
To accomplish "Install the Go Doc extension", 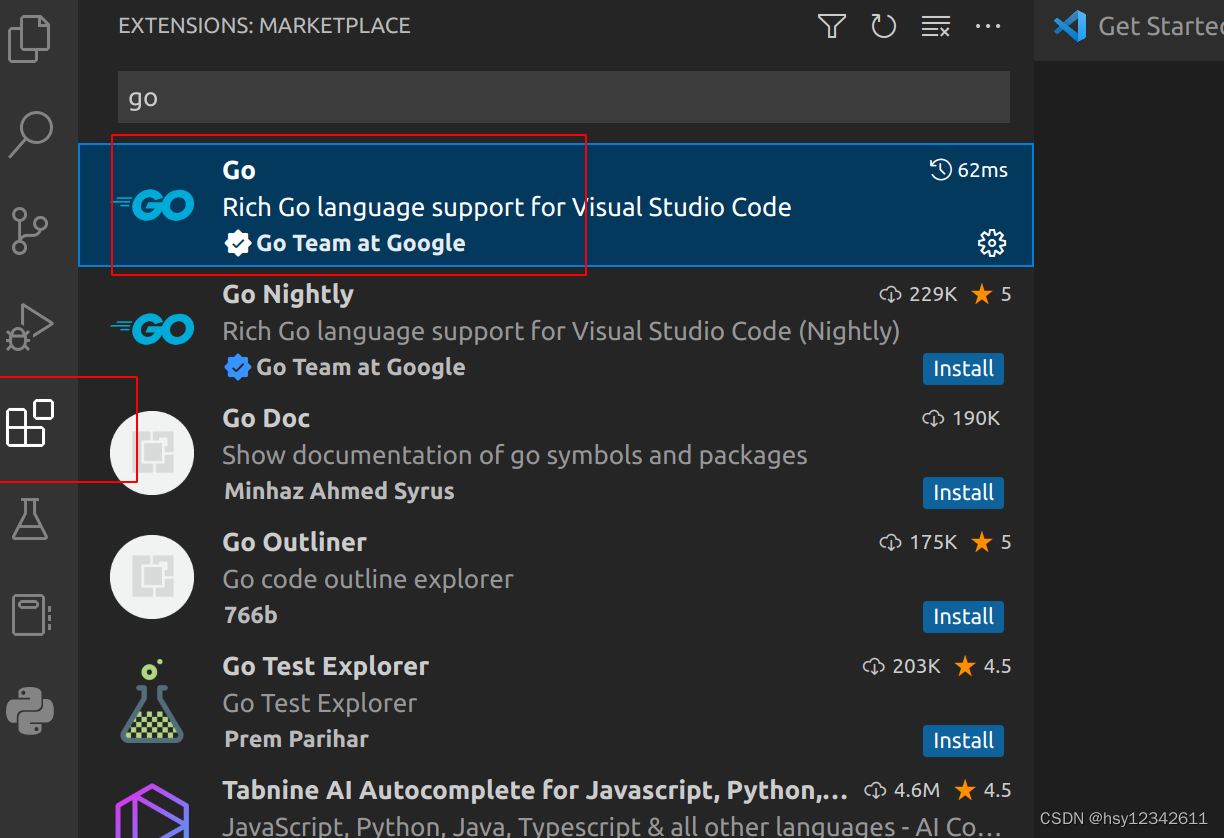I will pos(963,493).
